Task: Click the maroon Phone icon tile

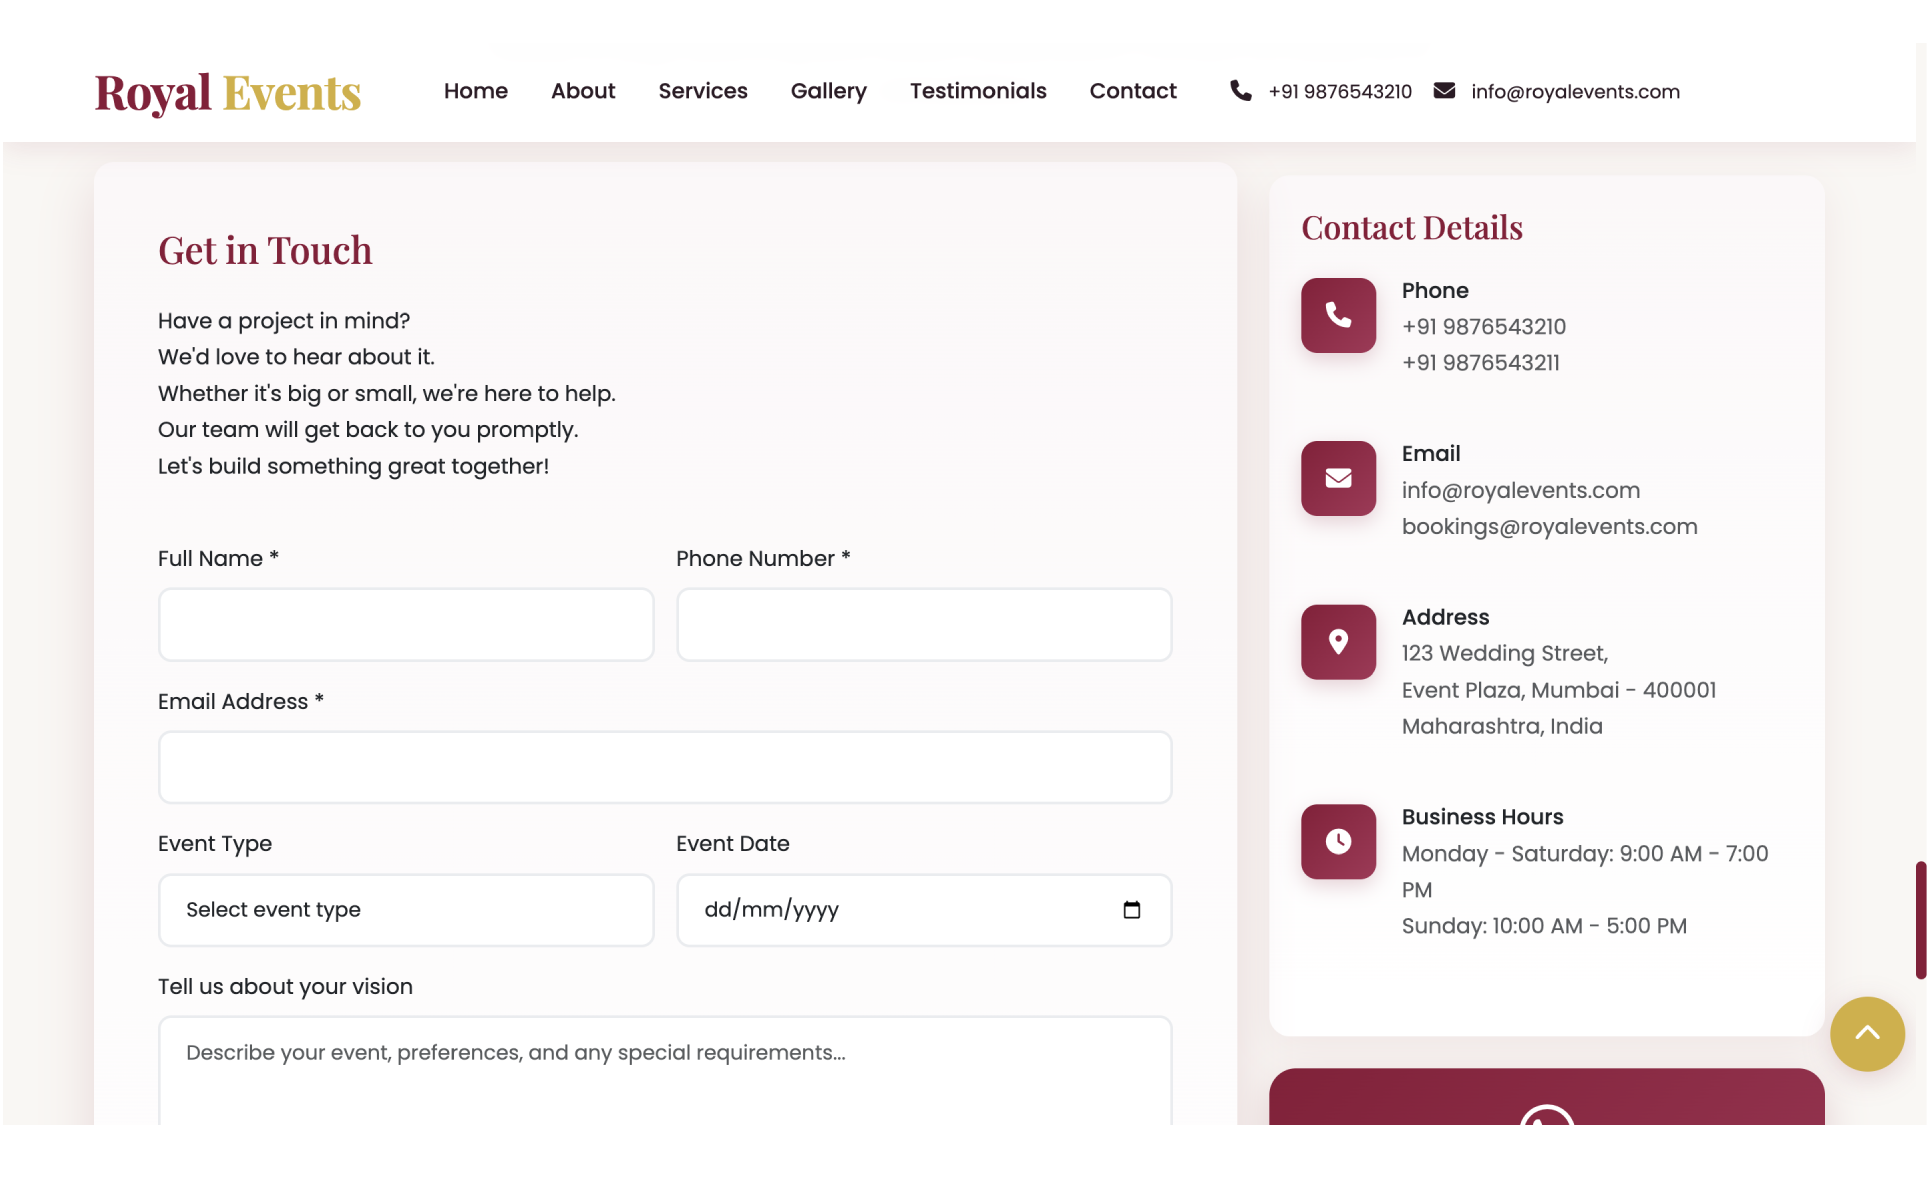Action: click(x=1338, y=315)
